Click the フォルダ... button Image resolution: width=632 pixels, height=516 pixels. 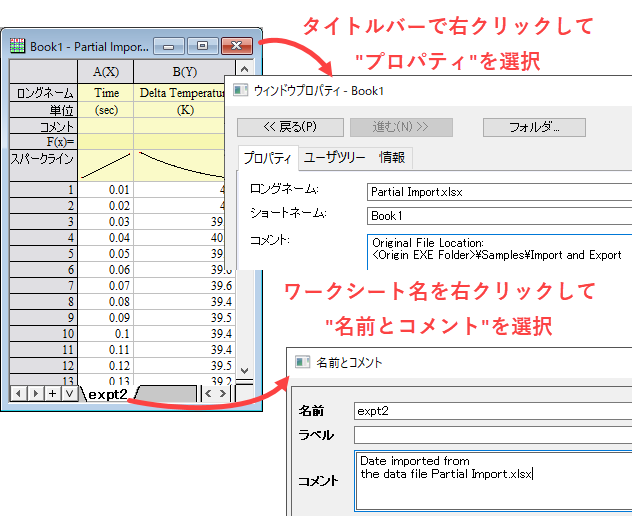click(x=534, y=127)
